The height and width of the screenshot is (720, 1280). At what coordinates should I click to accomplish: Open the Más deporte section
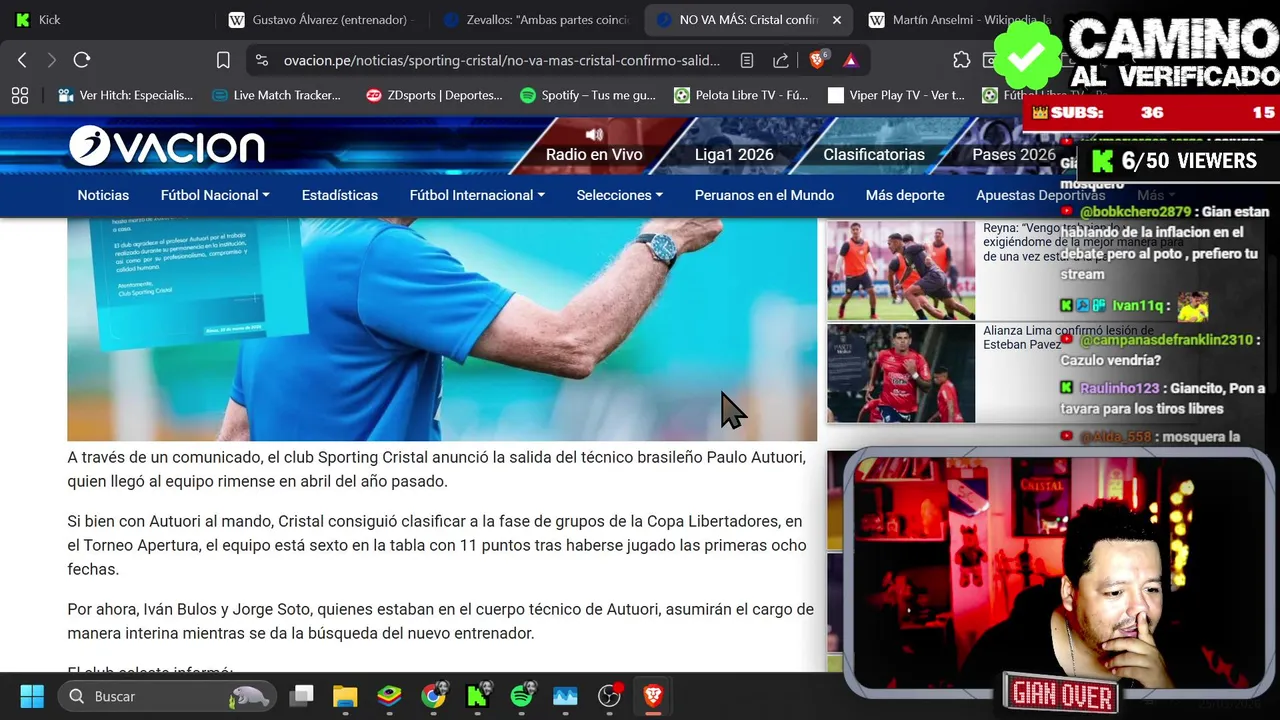coord(905,195)
